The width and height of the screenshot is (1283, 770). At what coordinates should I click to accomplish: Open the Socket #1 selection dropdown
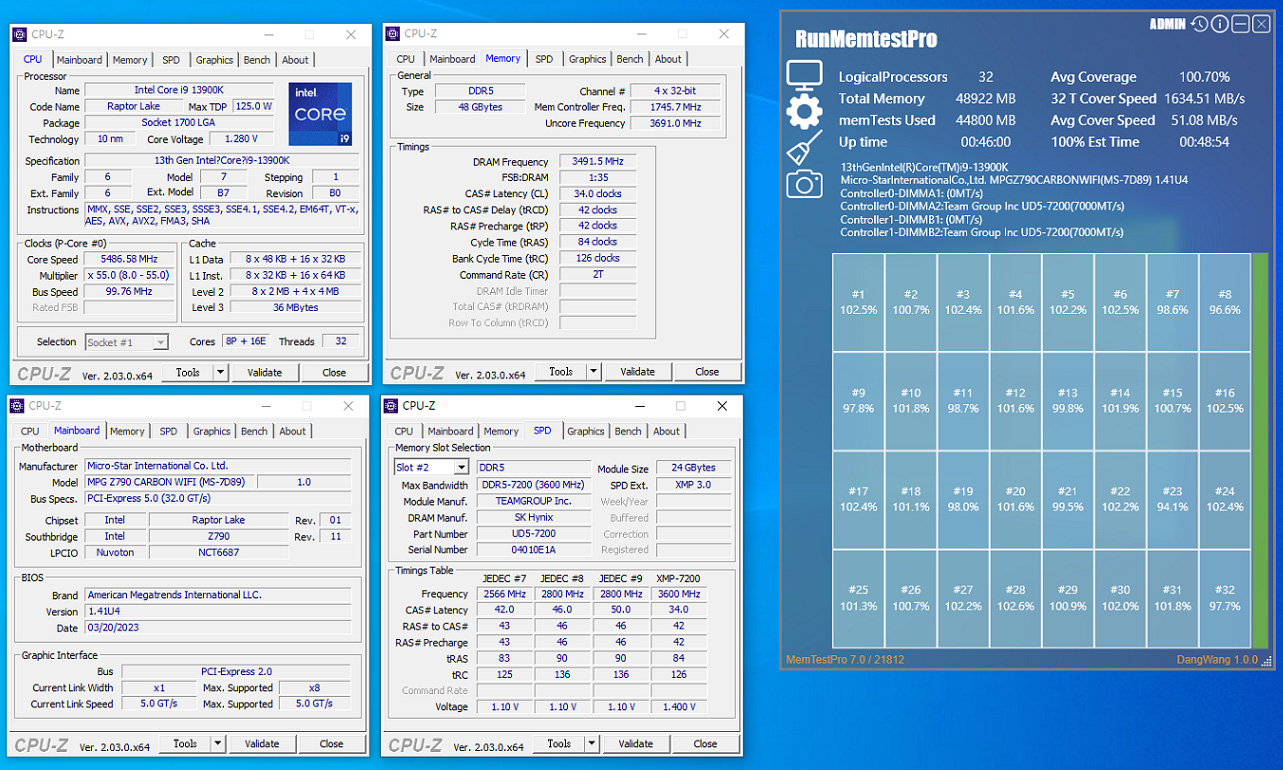point(160,343)
